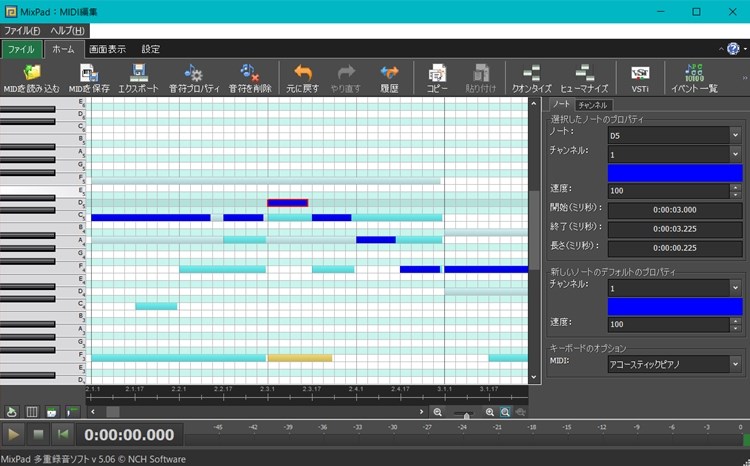The width and height of the screenshot is (750, 466).
Task: Open selected note チャンネル dropdown
Action: [x=735, y=154]
